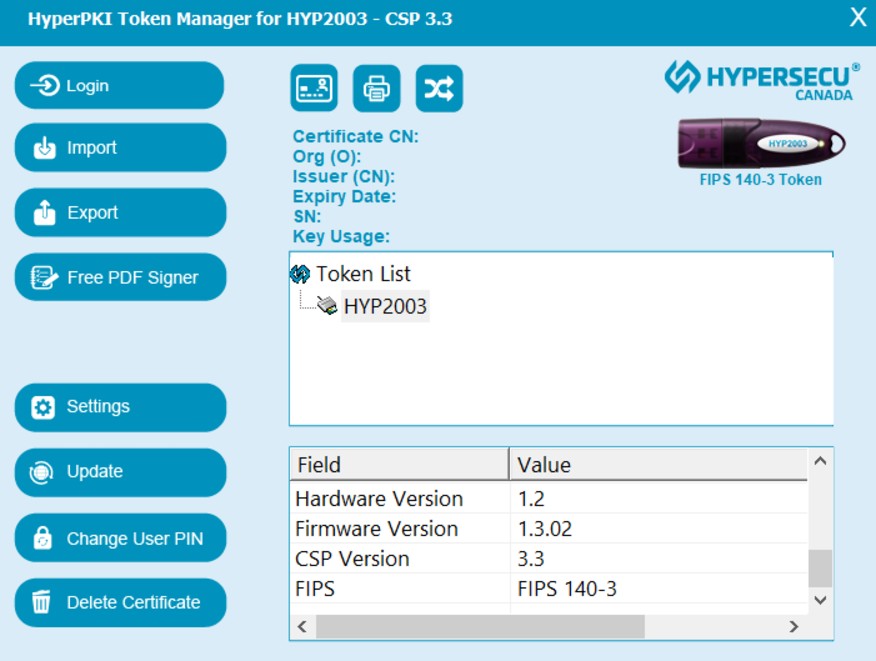Viewport: 876px width, 661px height.
Task: Click the vertical scrollbar thumb
Action: [x=820, y=568]
